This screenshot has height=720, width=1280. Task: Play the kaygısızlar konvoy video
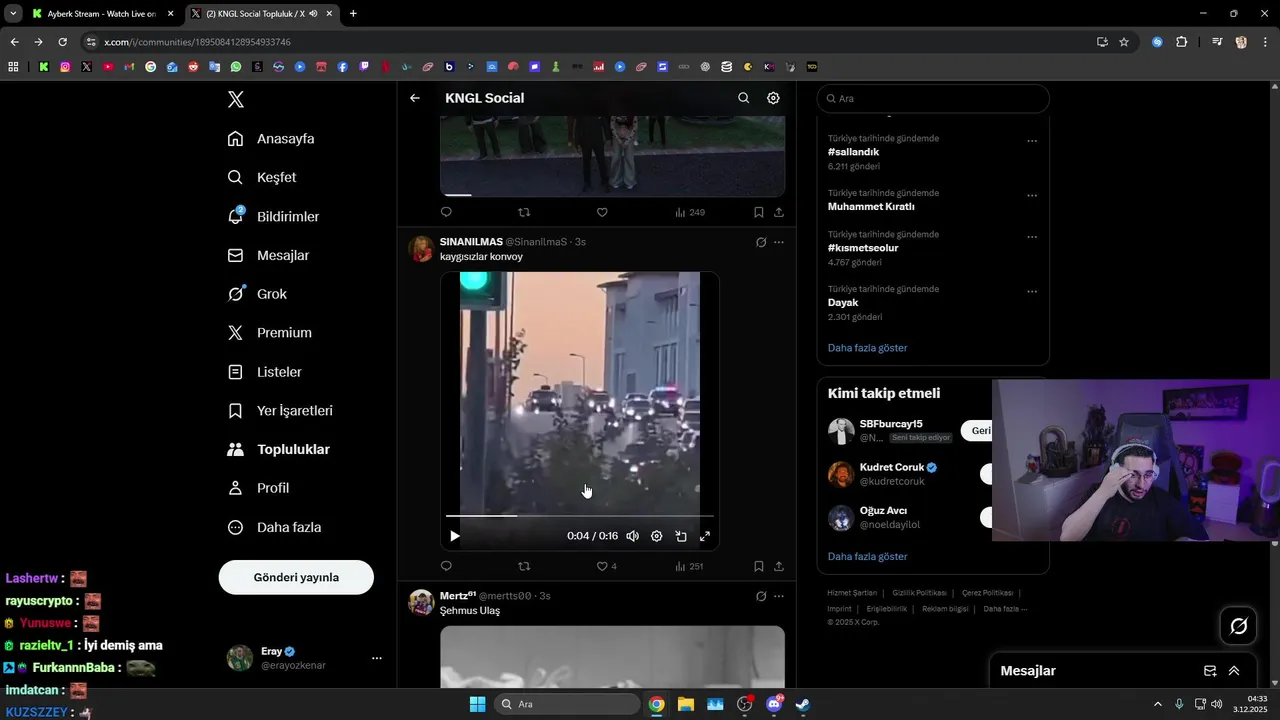455,536
